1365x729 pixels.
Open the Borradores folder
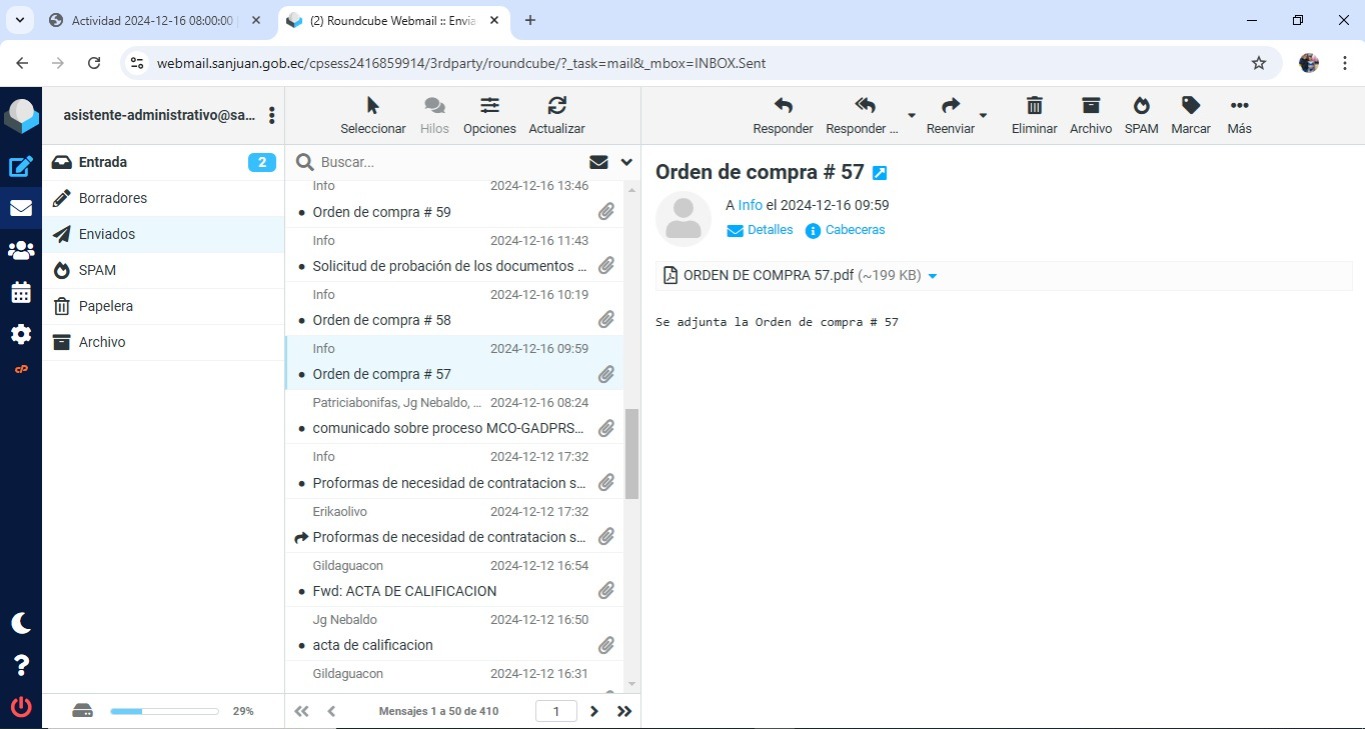click(x=113, y=198)
